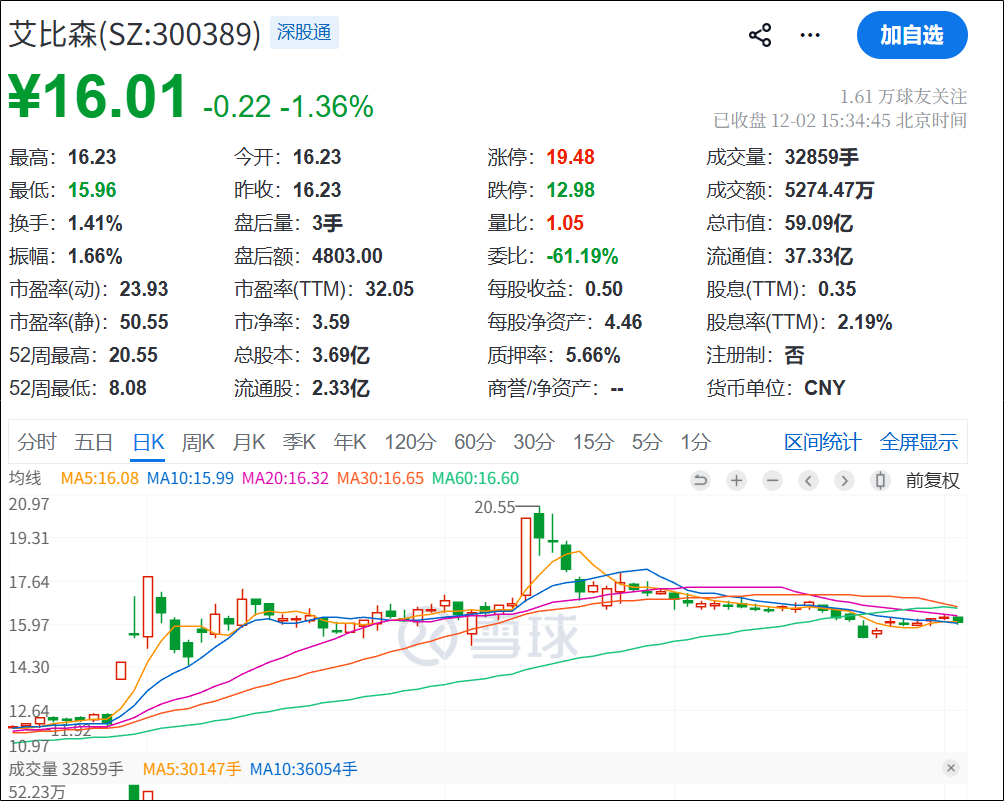Click the 委比 value -61.19%
Image resolution: width=1004 pixels, height=801 pixels.
[582, 256]
